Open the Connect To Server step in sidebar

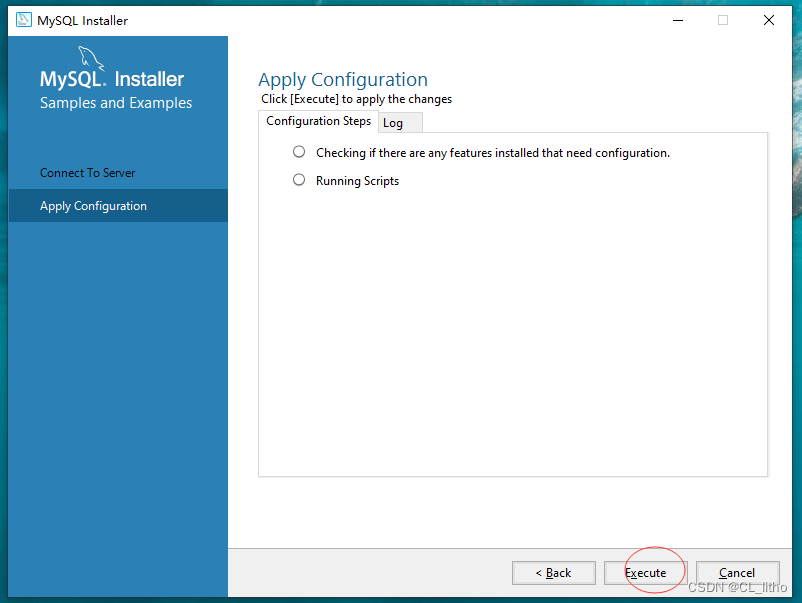118,173
